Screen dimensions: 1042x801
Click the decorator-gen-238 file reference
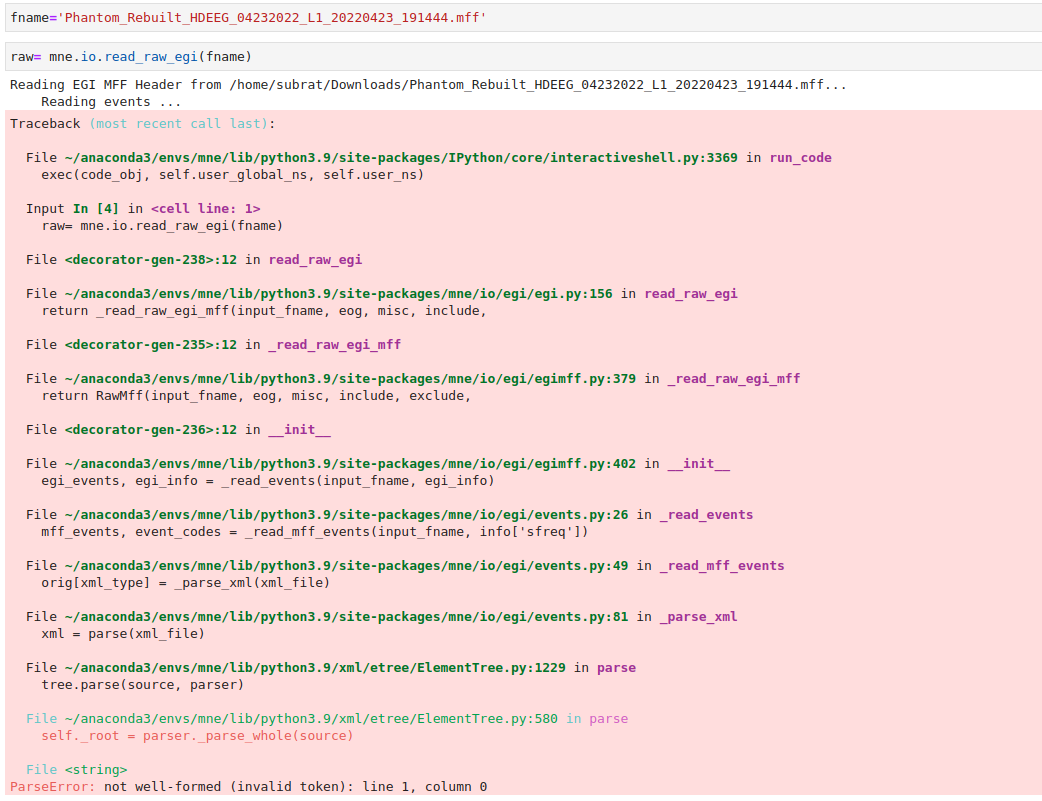point(151,259)
